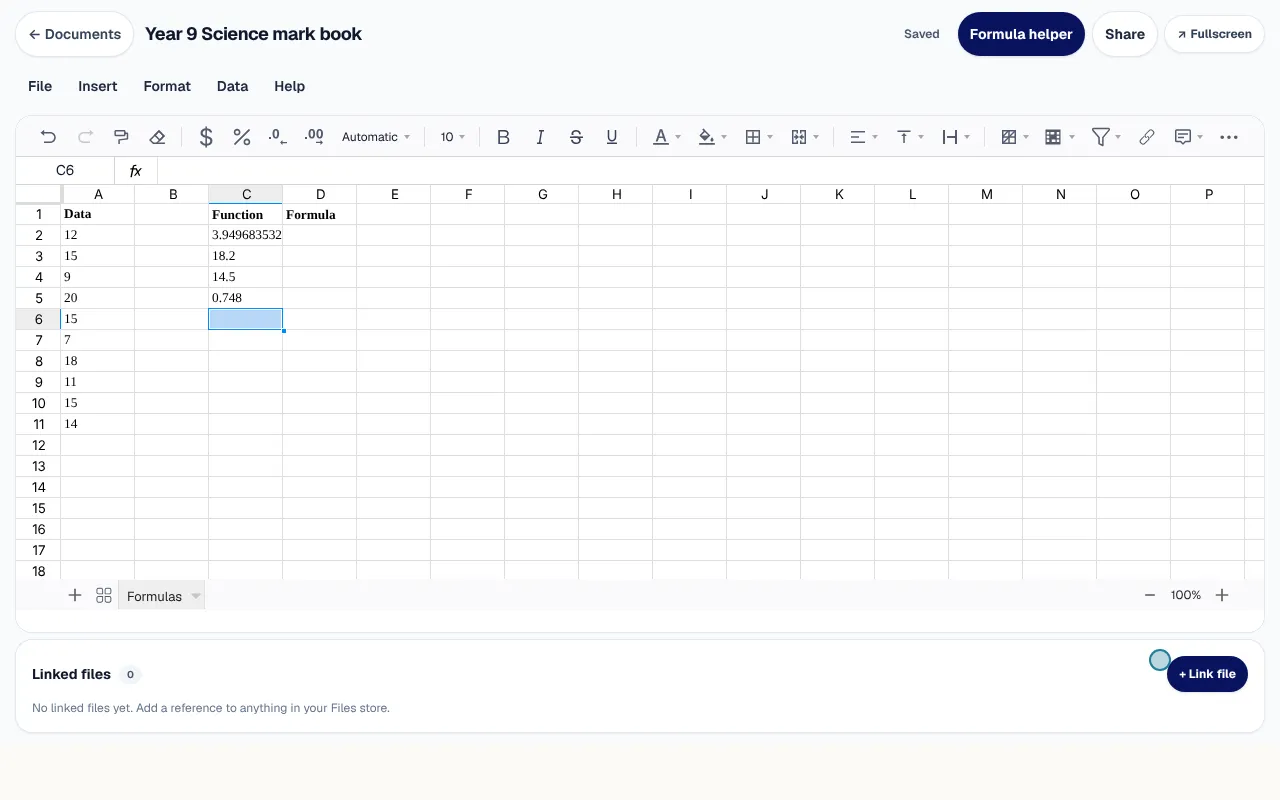Apply percent format to the cell
Viewport: 1280px width, 800px height.
(242, 137)
